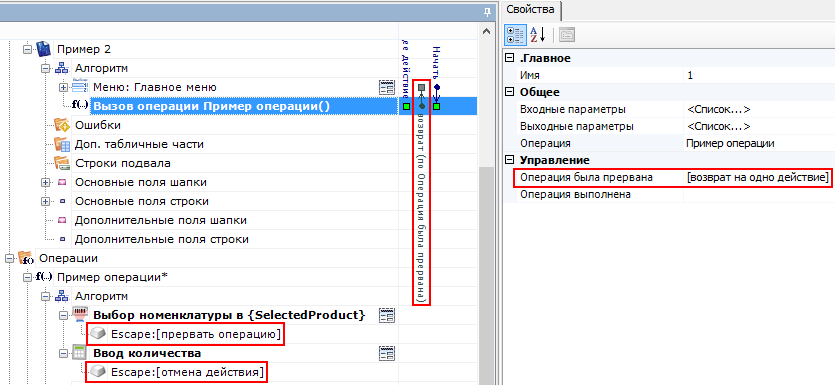Switch to the Свойства tab
Image resolution: width=835 pixels, height=385 pixels.
pos(530,9)
